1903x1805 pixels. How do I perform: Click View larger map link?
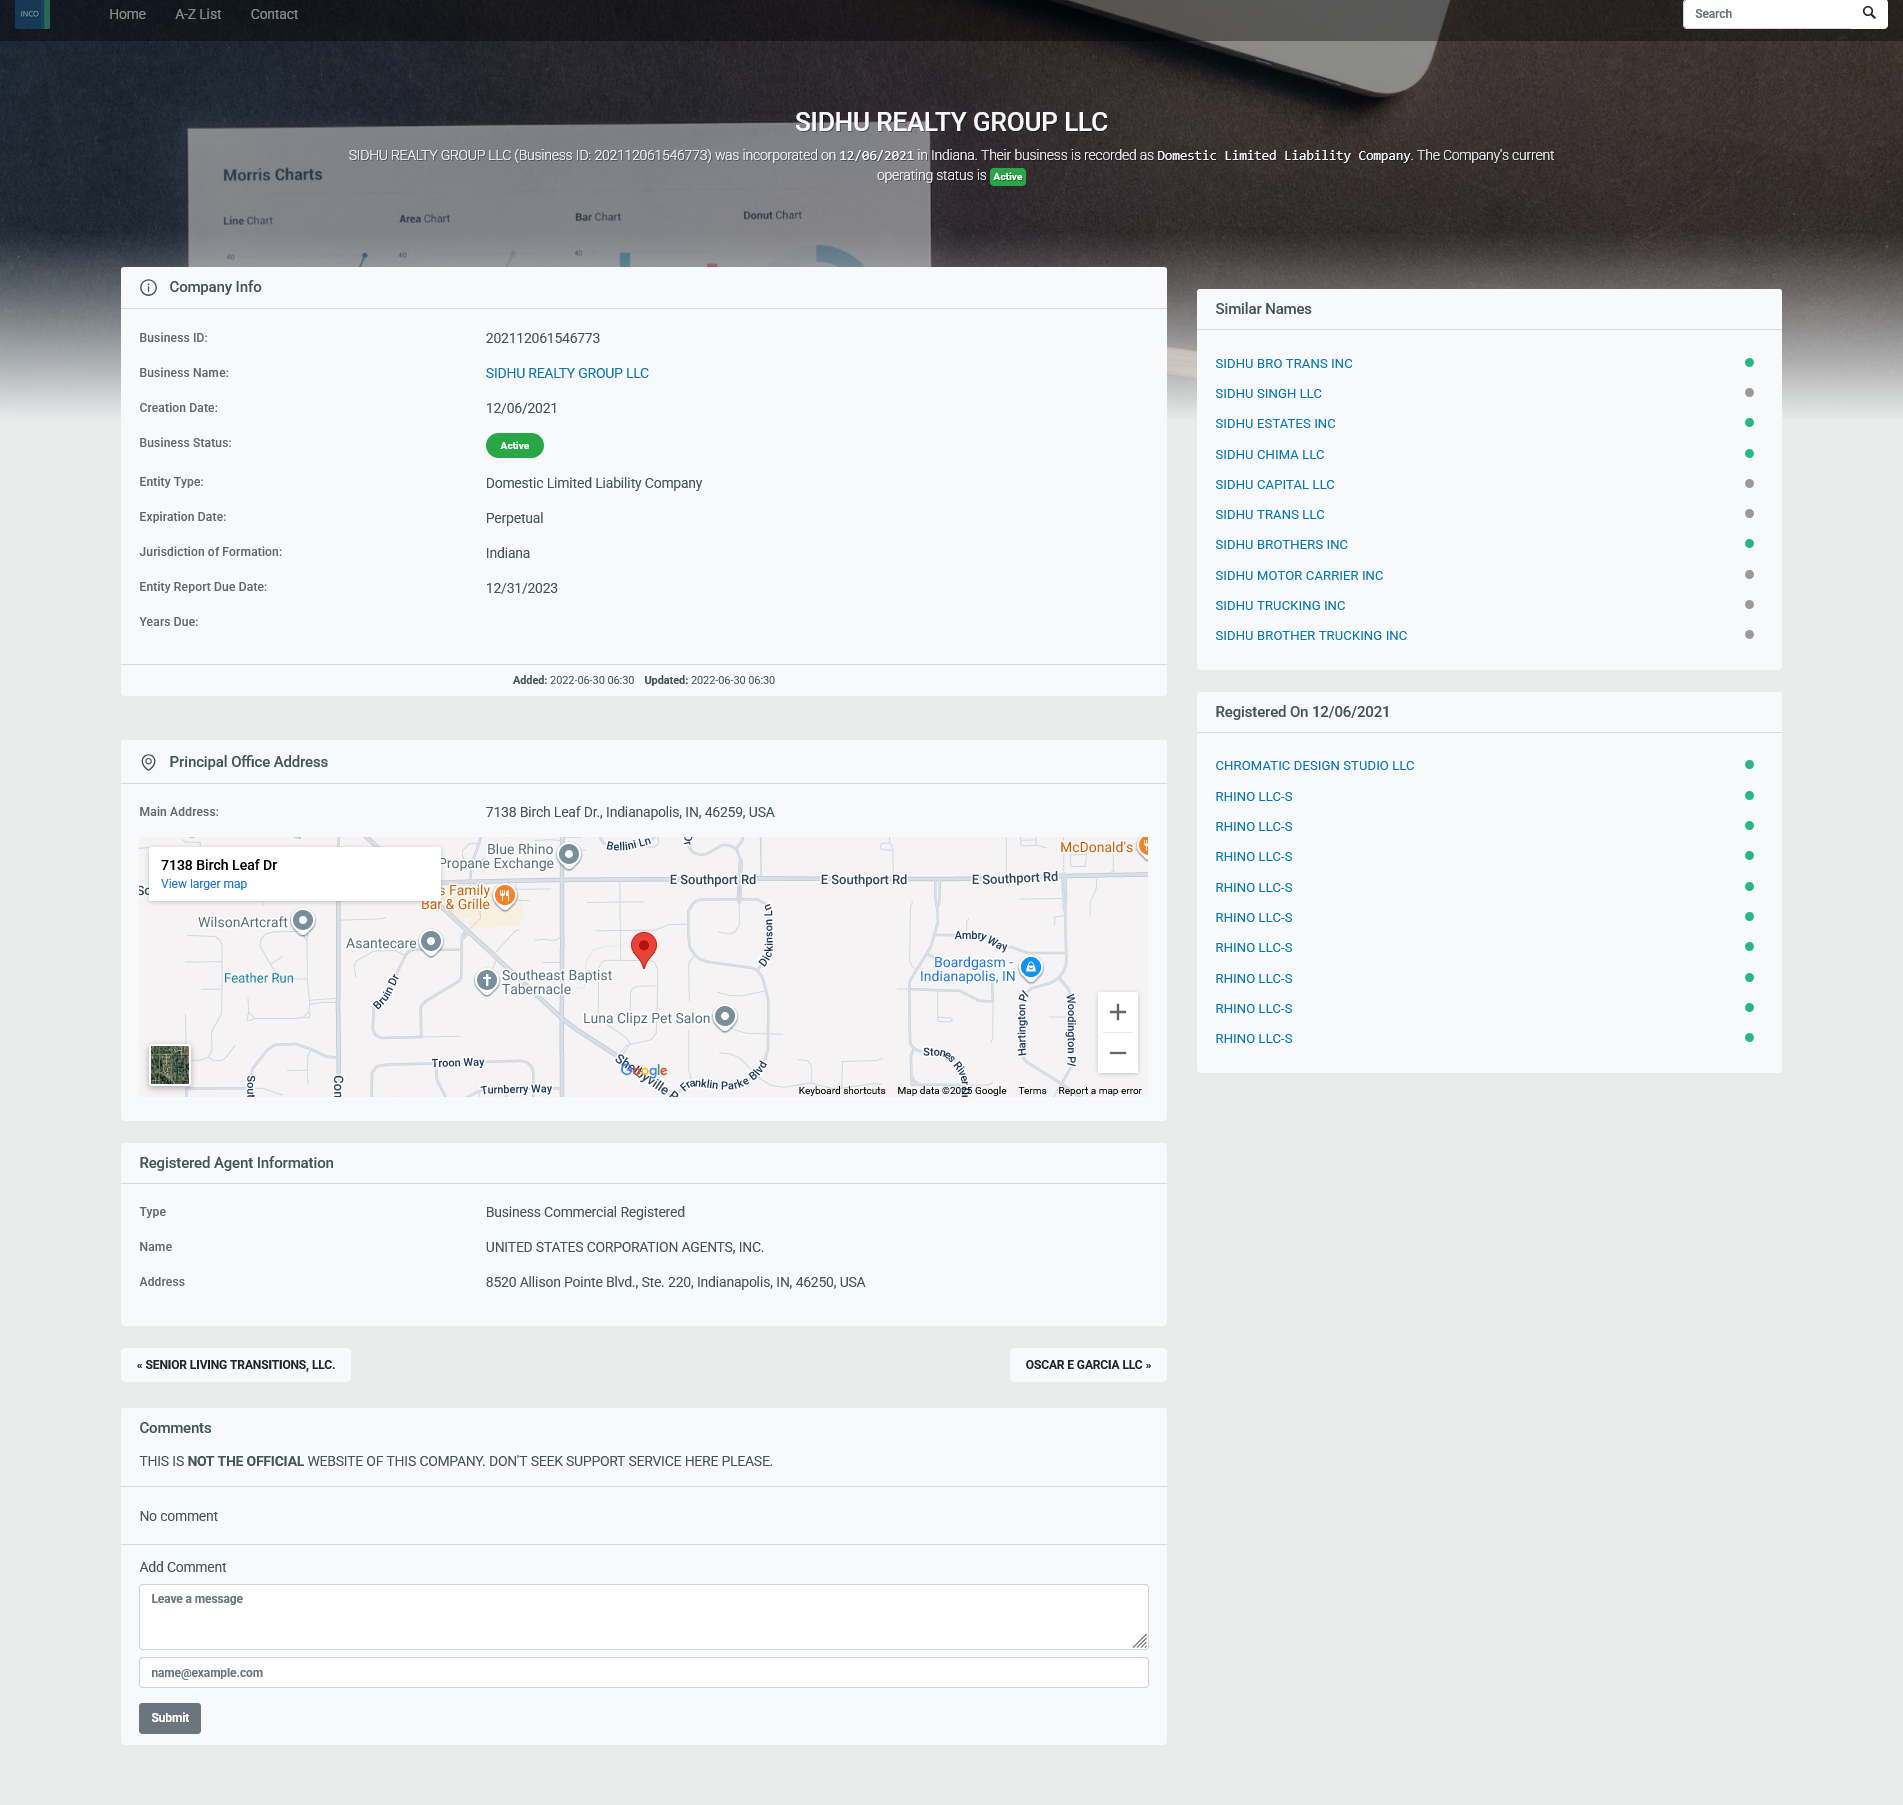coord(204,884)
